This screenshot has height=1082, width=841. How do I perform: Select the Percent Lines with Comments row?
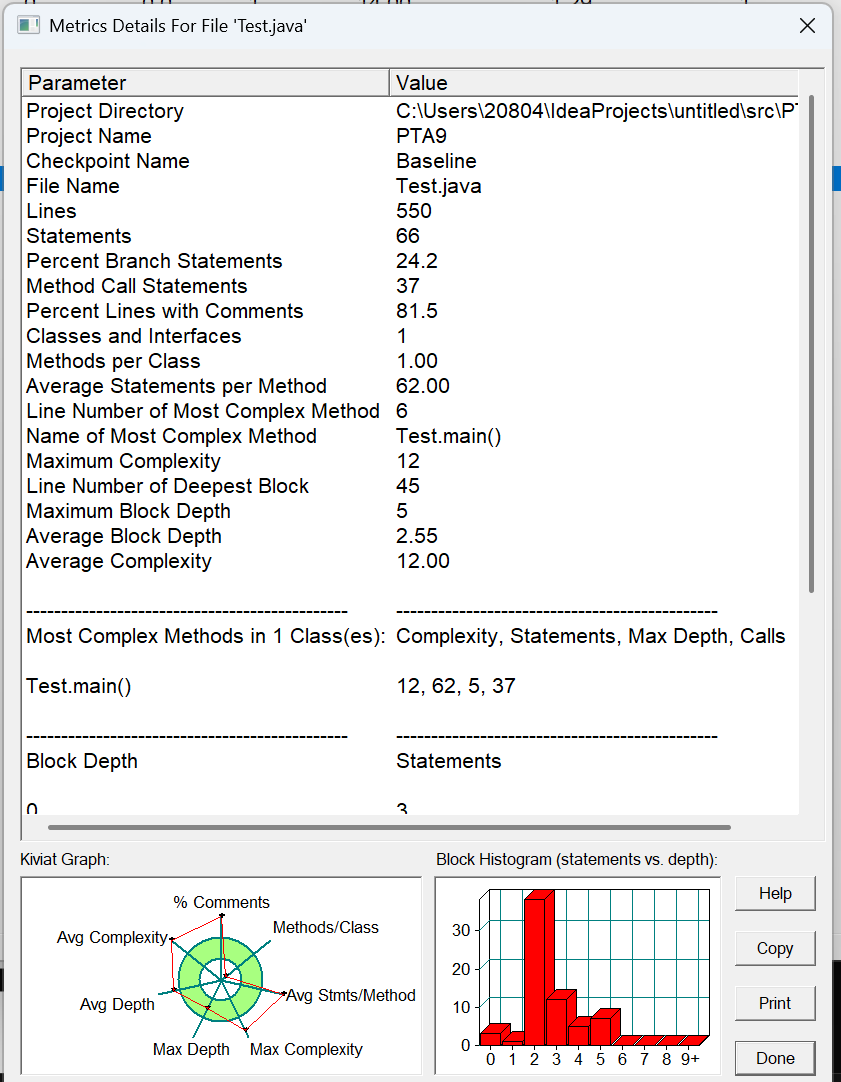[410, 311]
